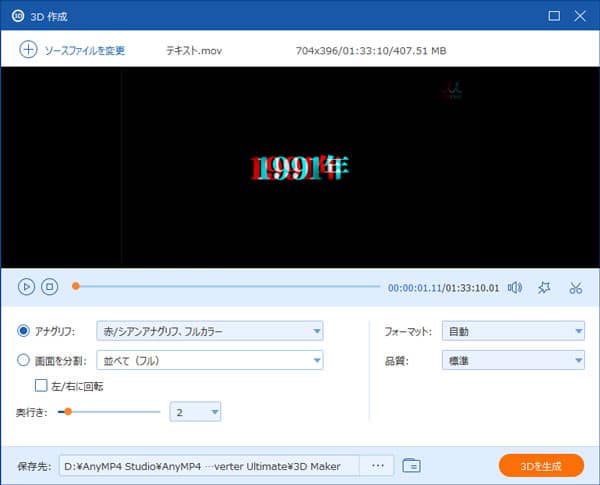This screenshot has height=485, width=600.
Task: Select the アナグリフ radio button
Action: tap(23, 331)
